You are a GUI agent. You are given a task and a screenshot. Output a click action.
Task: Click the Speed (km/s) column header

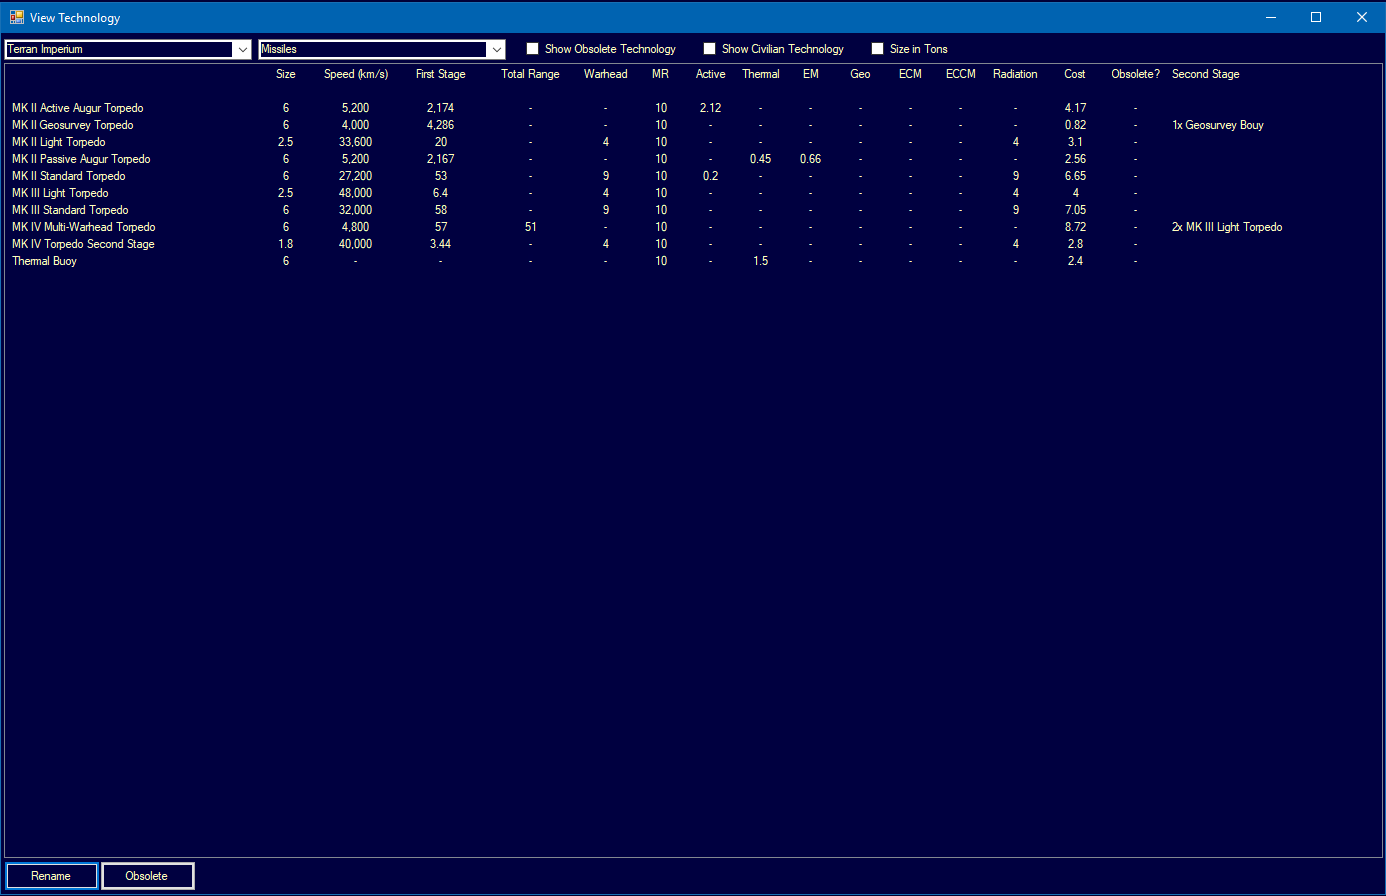click(x=356, y=74)
